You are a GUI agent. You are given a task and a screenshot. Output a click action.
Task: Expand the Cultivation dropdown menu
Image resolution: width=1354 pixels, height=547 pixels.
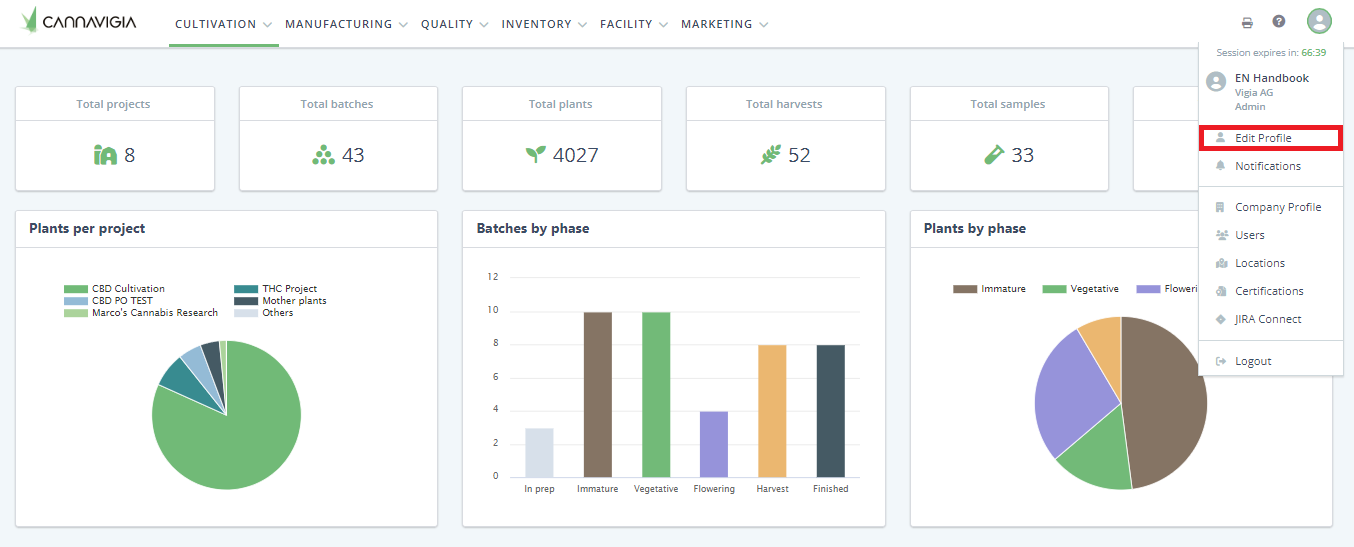(x=223, y=24)
